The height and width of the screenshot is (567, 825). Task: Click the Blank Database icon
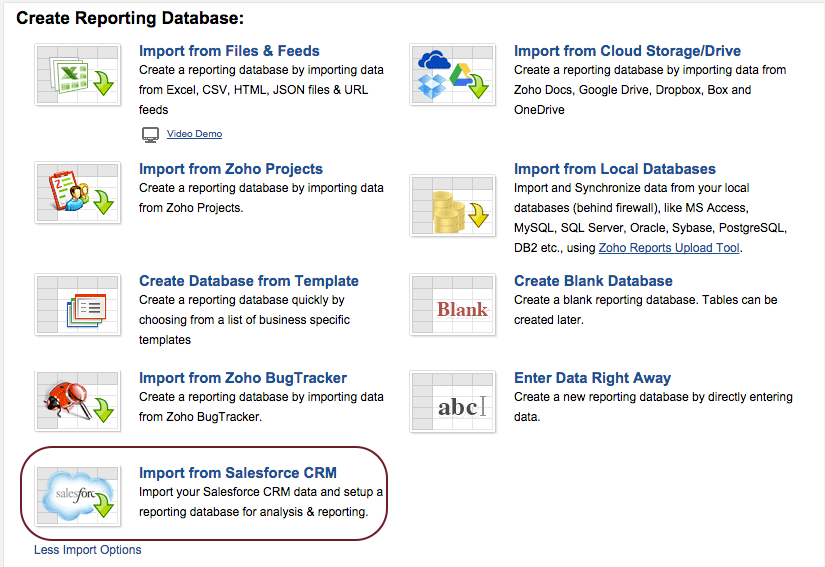[x=453, y=304]
